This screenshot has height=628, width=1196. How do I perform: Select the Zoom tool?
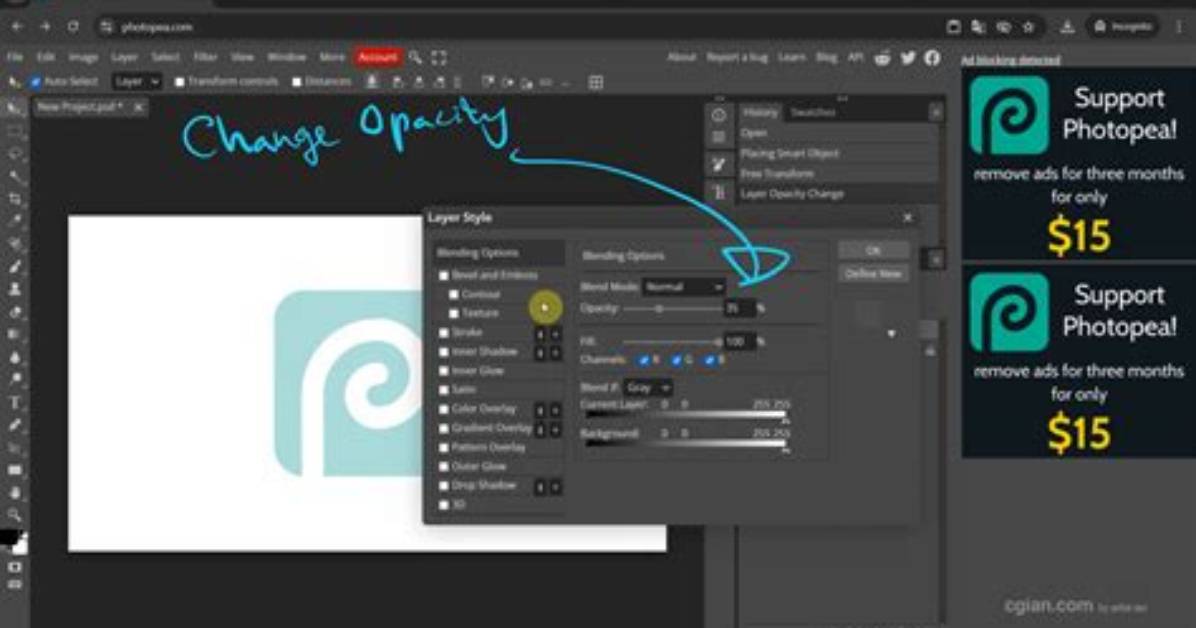pyautogui.click(x=14, y=515)
